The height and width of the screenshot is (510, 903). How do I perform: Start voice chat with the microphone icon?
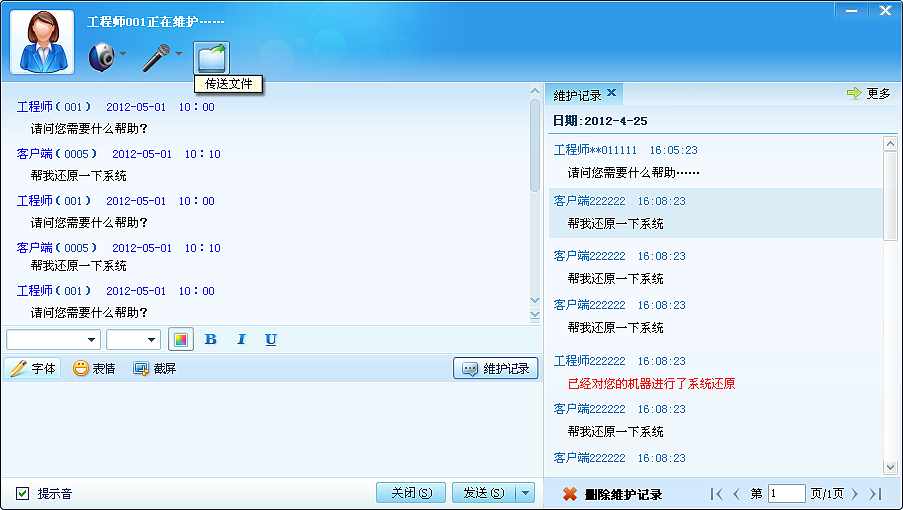(156, 58)
